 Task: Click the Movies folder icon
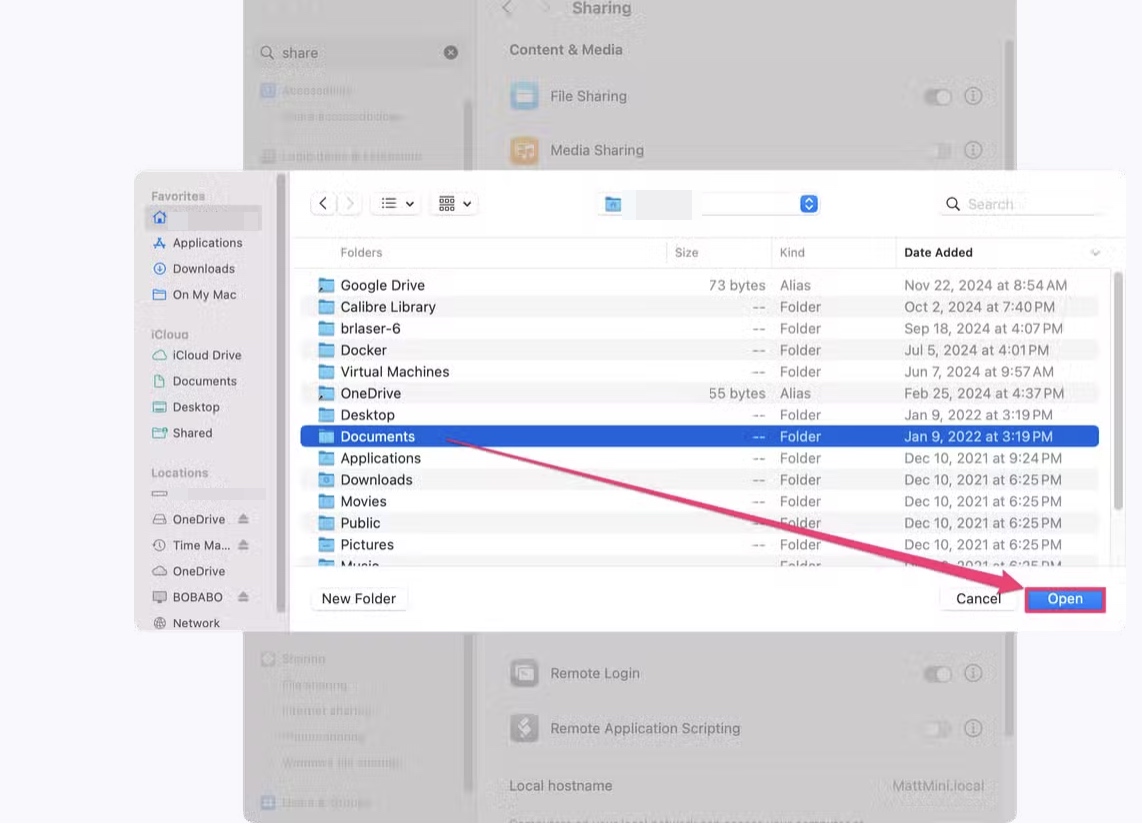coord(326,501)
